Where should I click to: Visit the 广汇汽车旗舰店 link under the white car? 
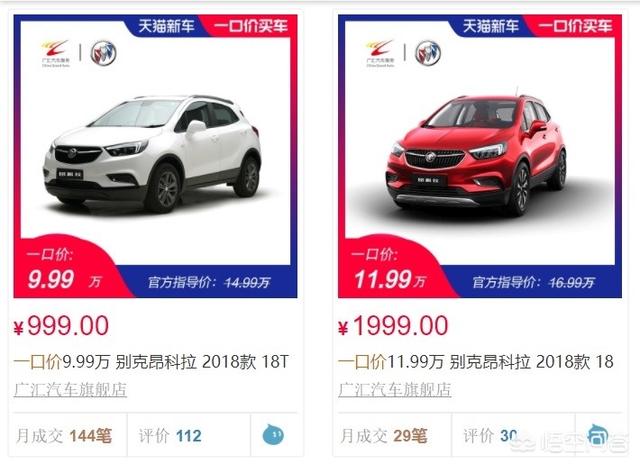click(70, 390)
